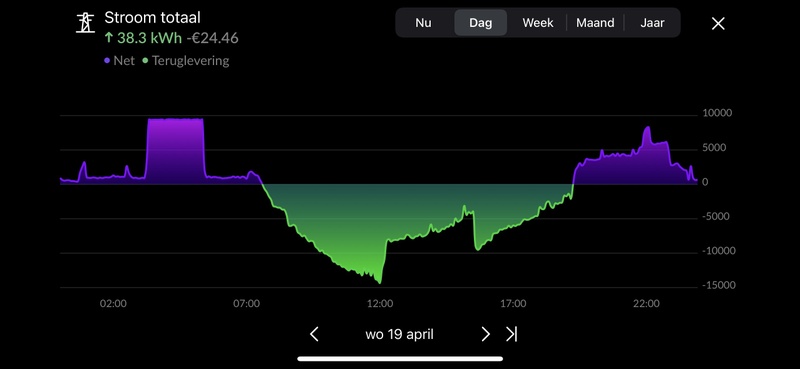Switch to the Week tab
Image resolution: width=800 pixels, height=369 pixels.
point(538,23)
